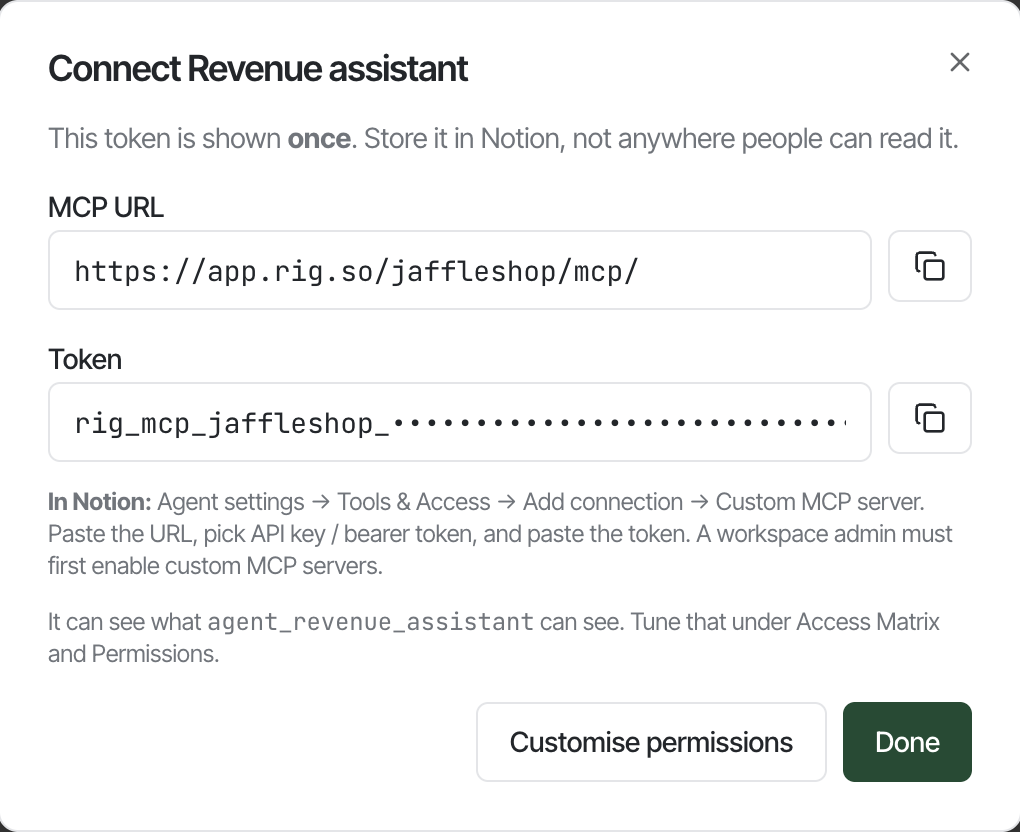Viewport: 1020px width, 832px height.
Task: Click the MCP URL field
Action: (x=459, y=270)
